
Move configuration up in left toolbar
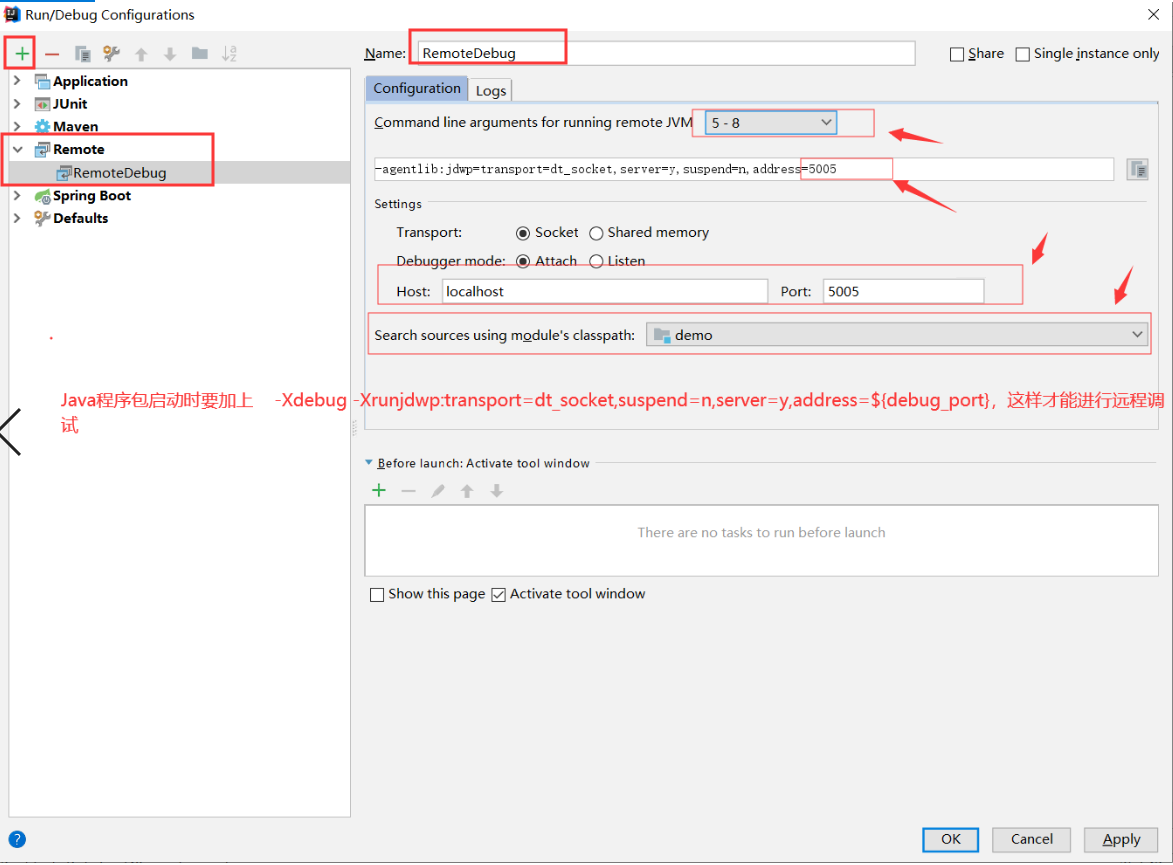[141, 54]
